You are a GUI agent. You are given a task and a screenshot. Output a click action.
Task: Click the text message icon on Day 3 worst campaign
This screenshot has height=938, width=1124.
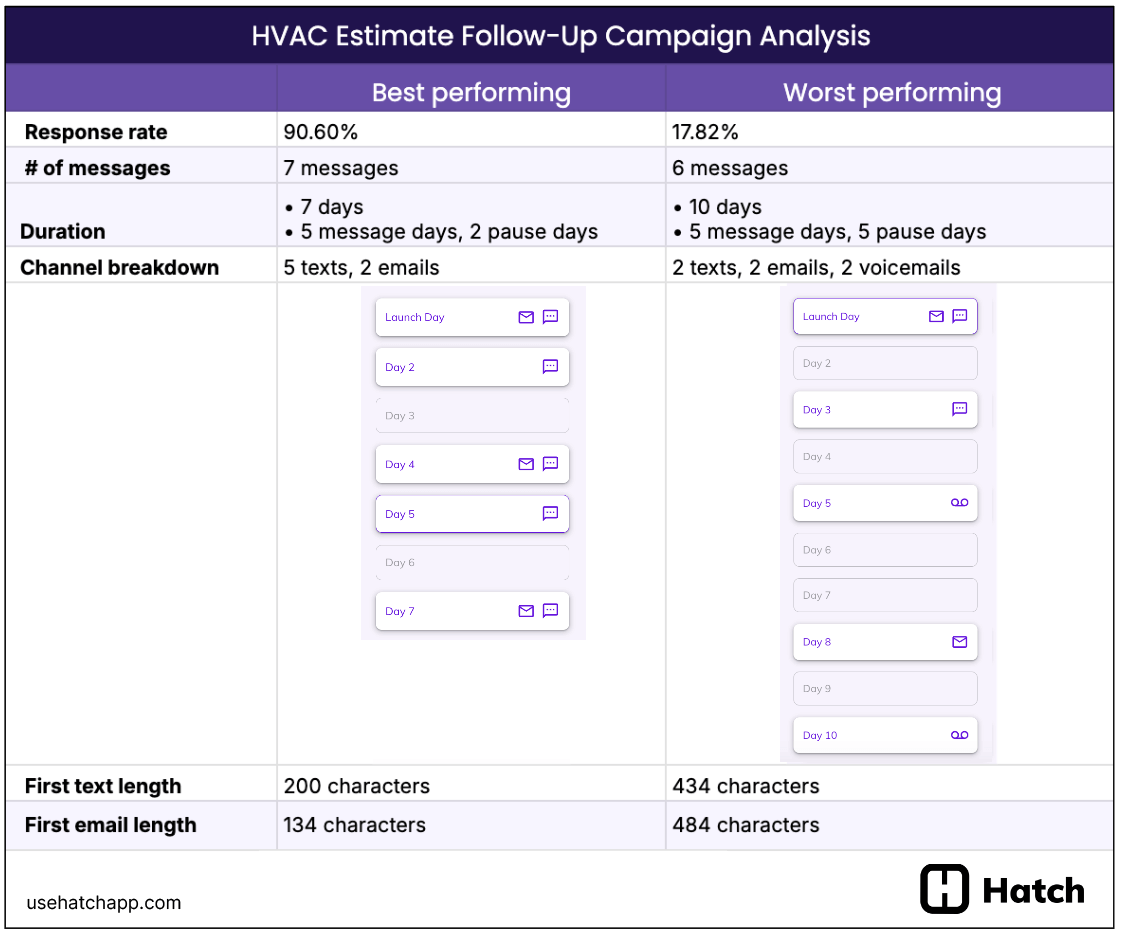pyautogui.click(x=960, y=409)
